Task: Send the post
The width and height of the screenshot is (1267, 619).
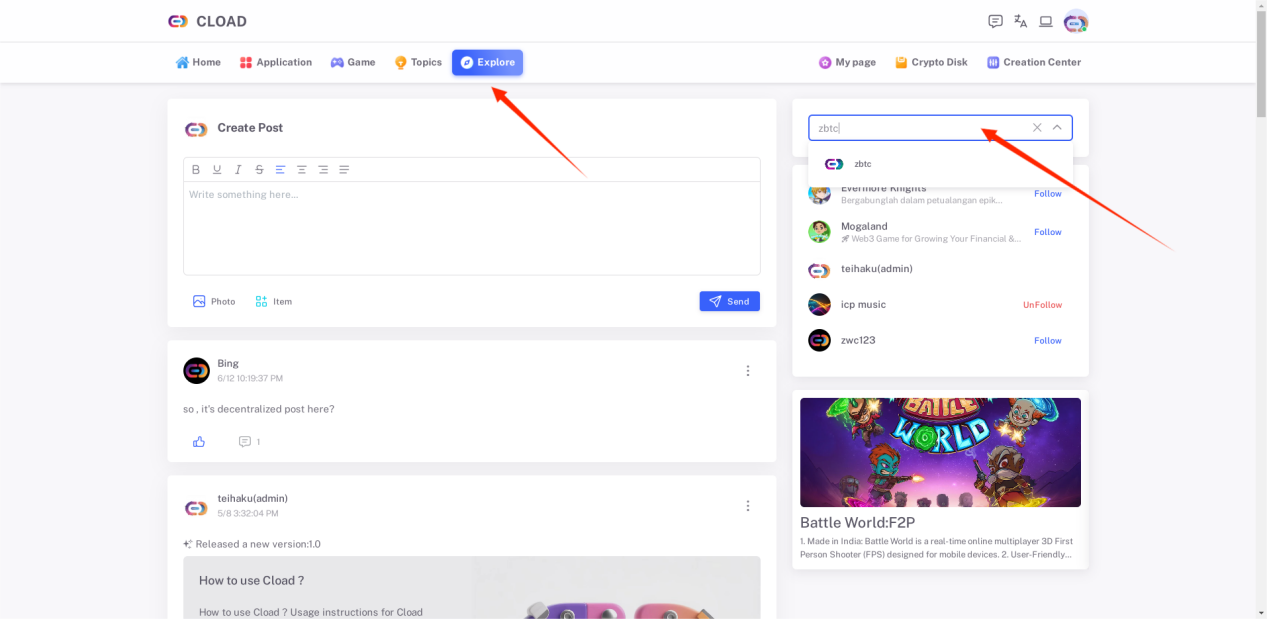Action: pyautogui.click(x=729, y=301)
